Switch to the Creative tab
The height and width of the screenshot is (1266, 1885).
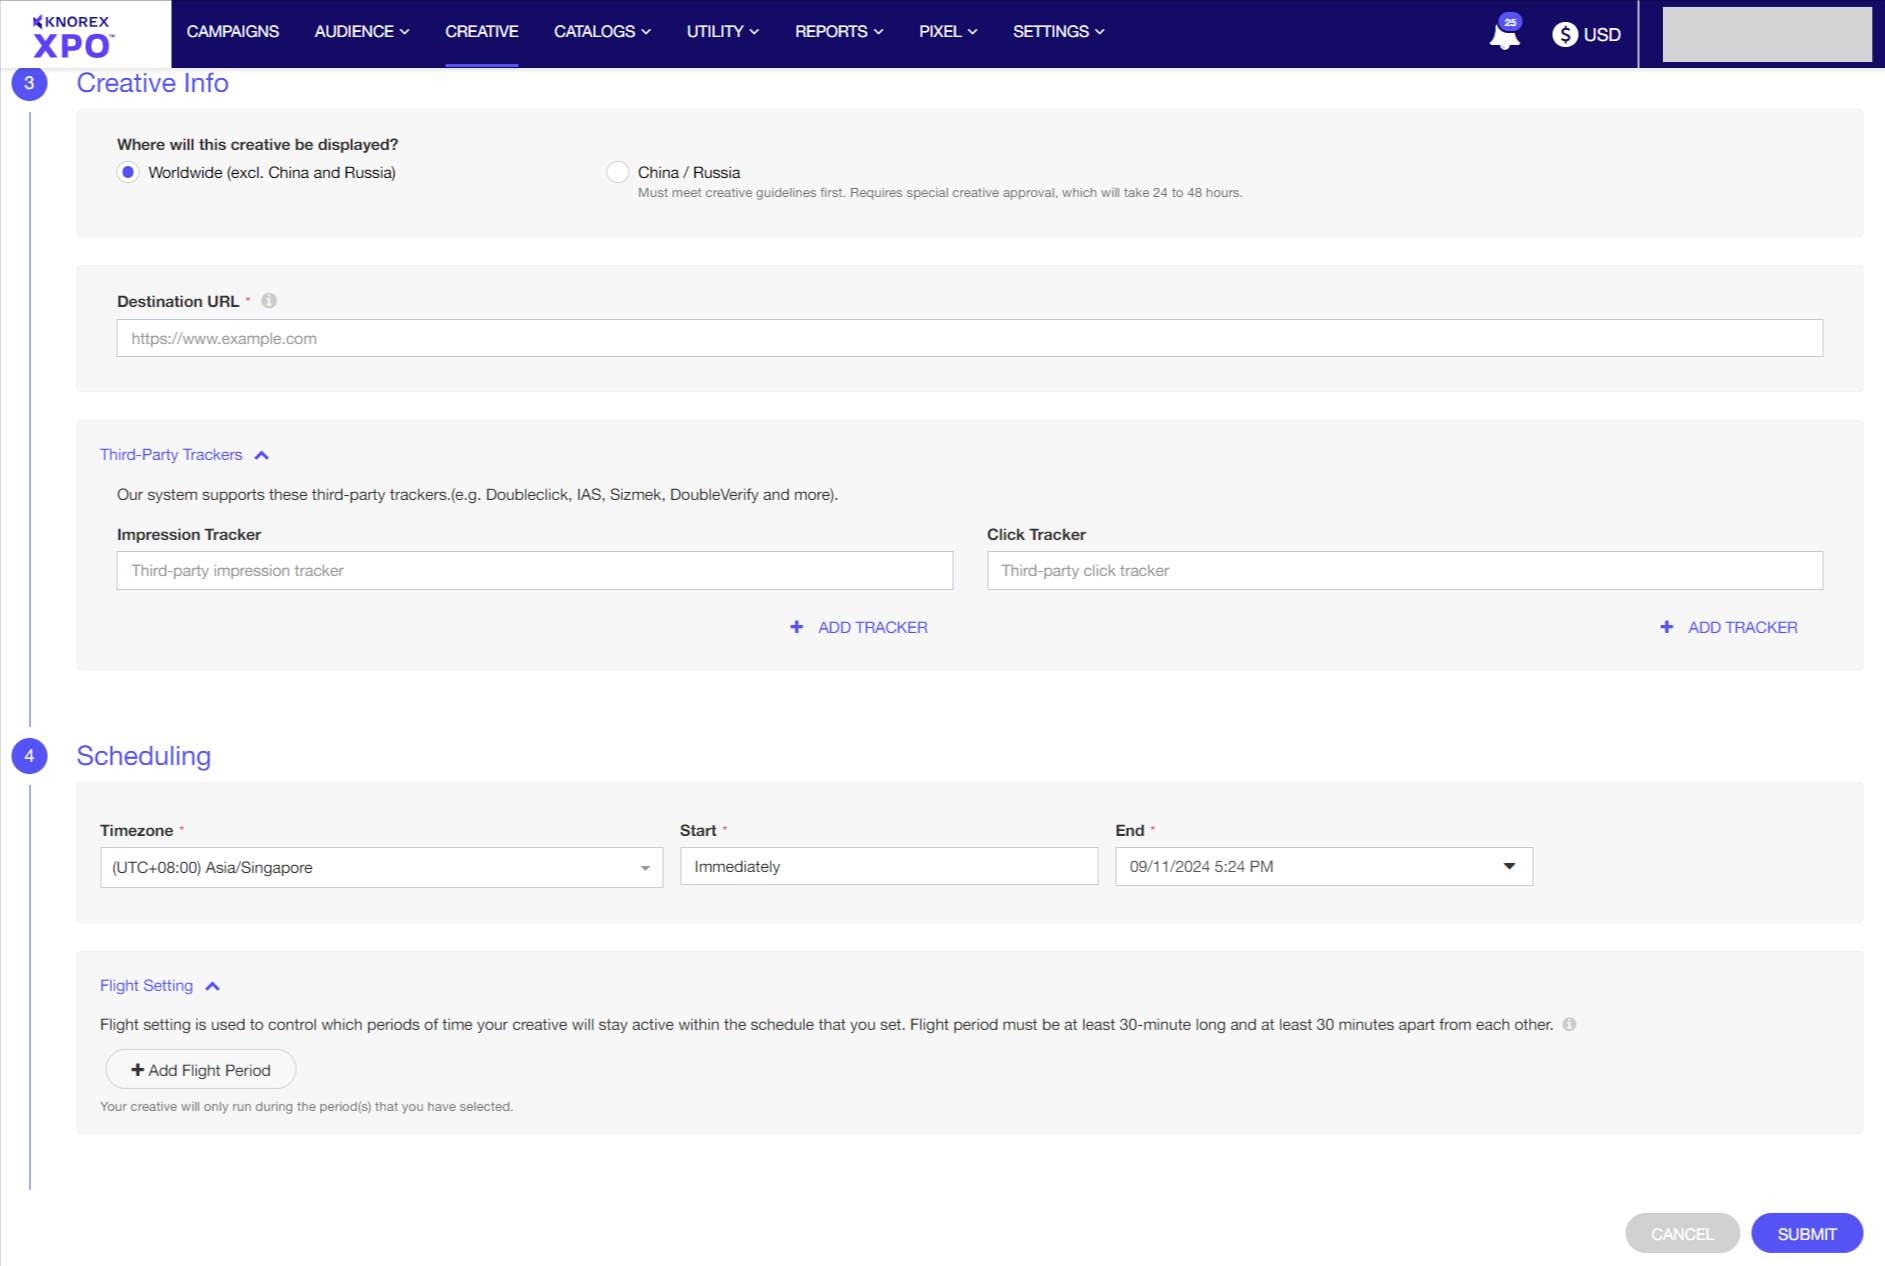point(482,31)
